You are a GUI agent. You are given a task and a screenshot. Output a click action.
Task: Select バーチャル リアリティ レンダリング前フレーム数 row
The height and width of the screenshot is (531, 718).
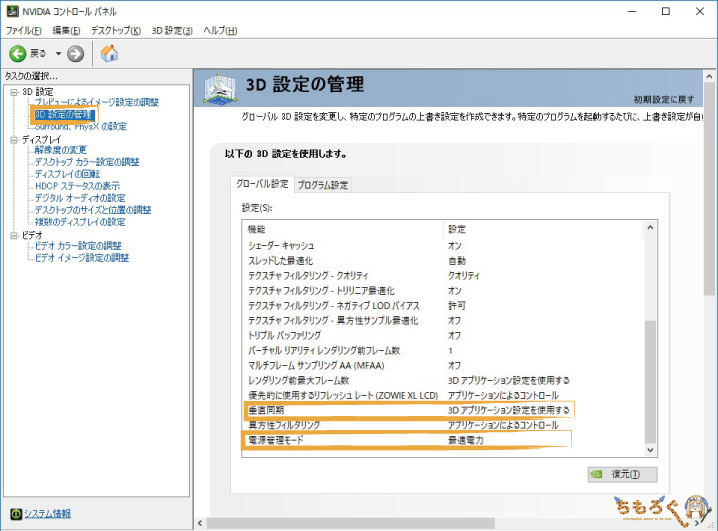[443, 350]
